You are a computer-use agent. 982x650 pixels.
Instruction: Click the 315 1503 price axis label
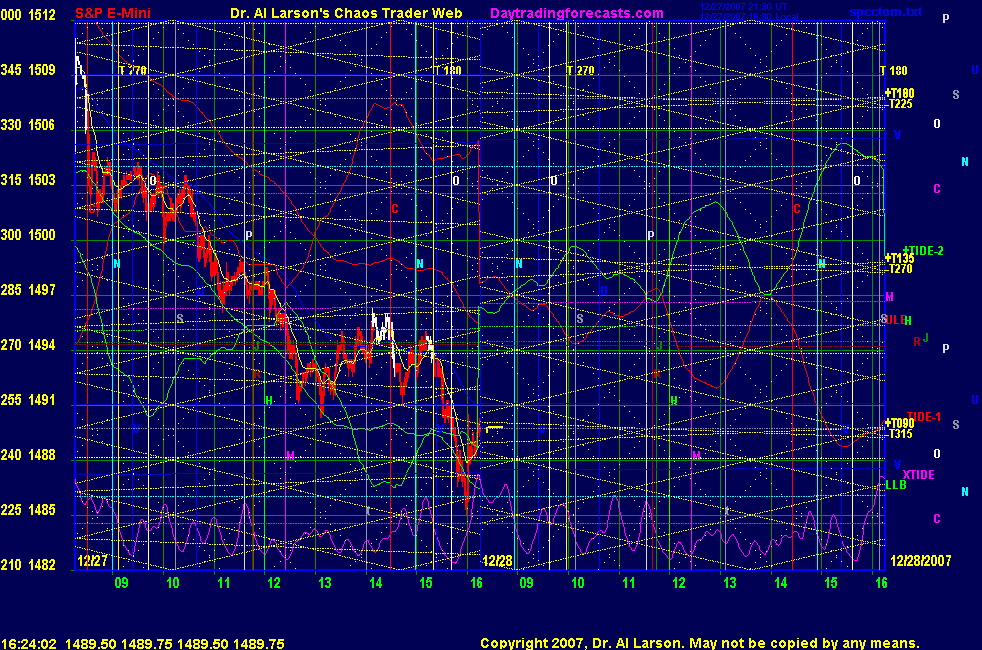click(28, 180)
